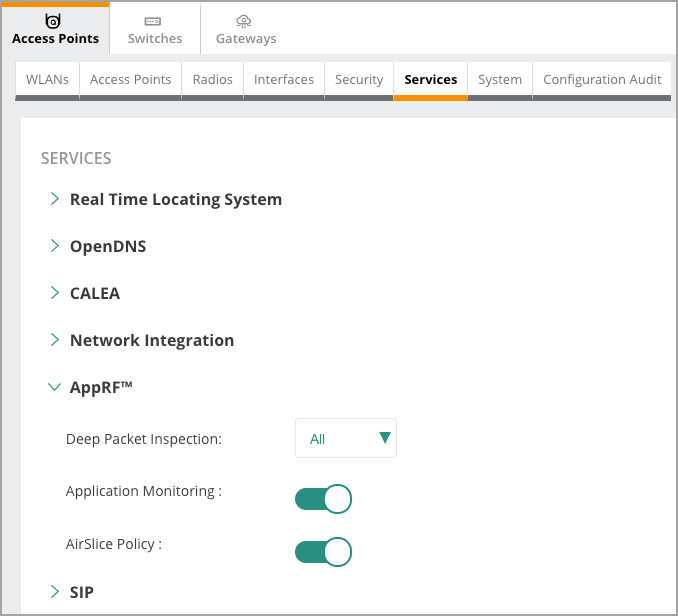Toggle the Application Monitoring switch
678x616 pixels.
[323, 498]
